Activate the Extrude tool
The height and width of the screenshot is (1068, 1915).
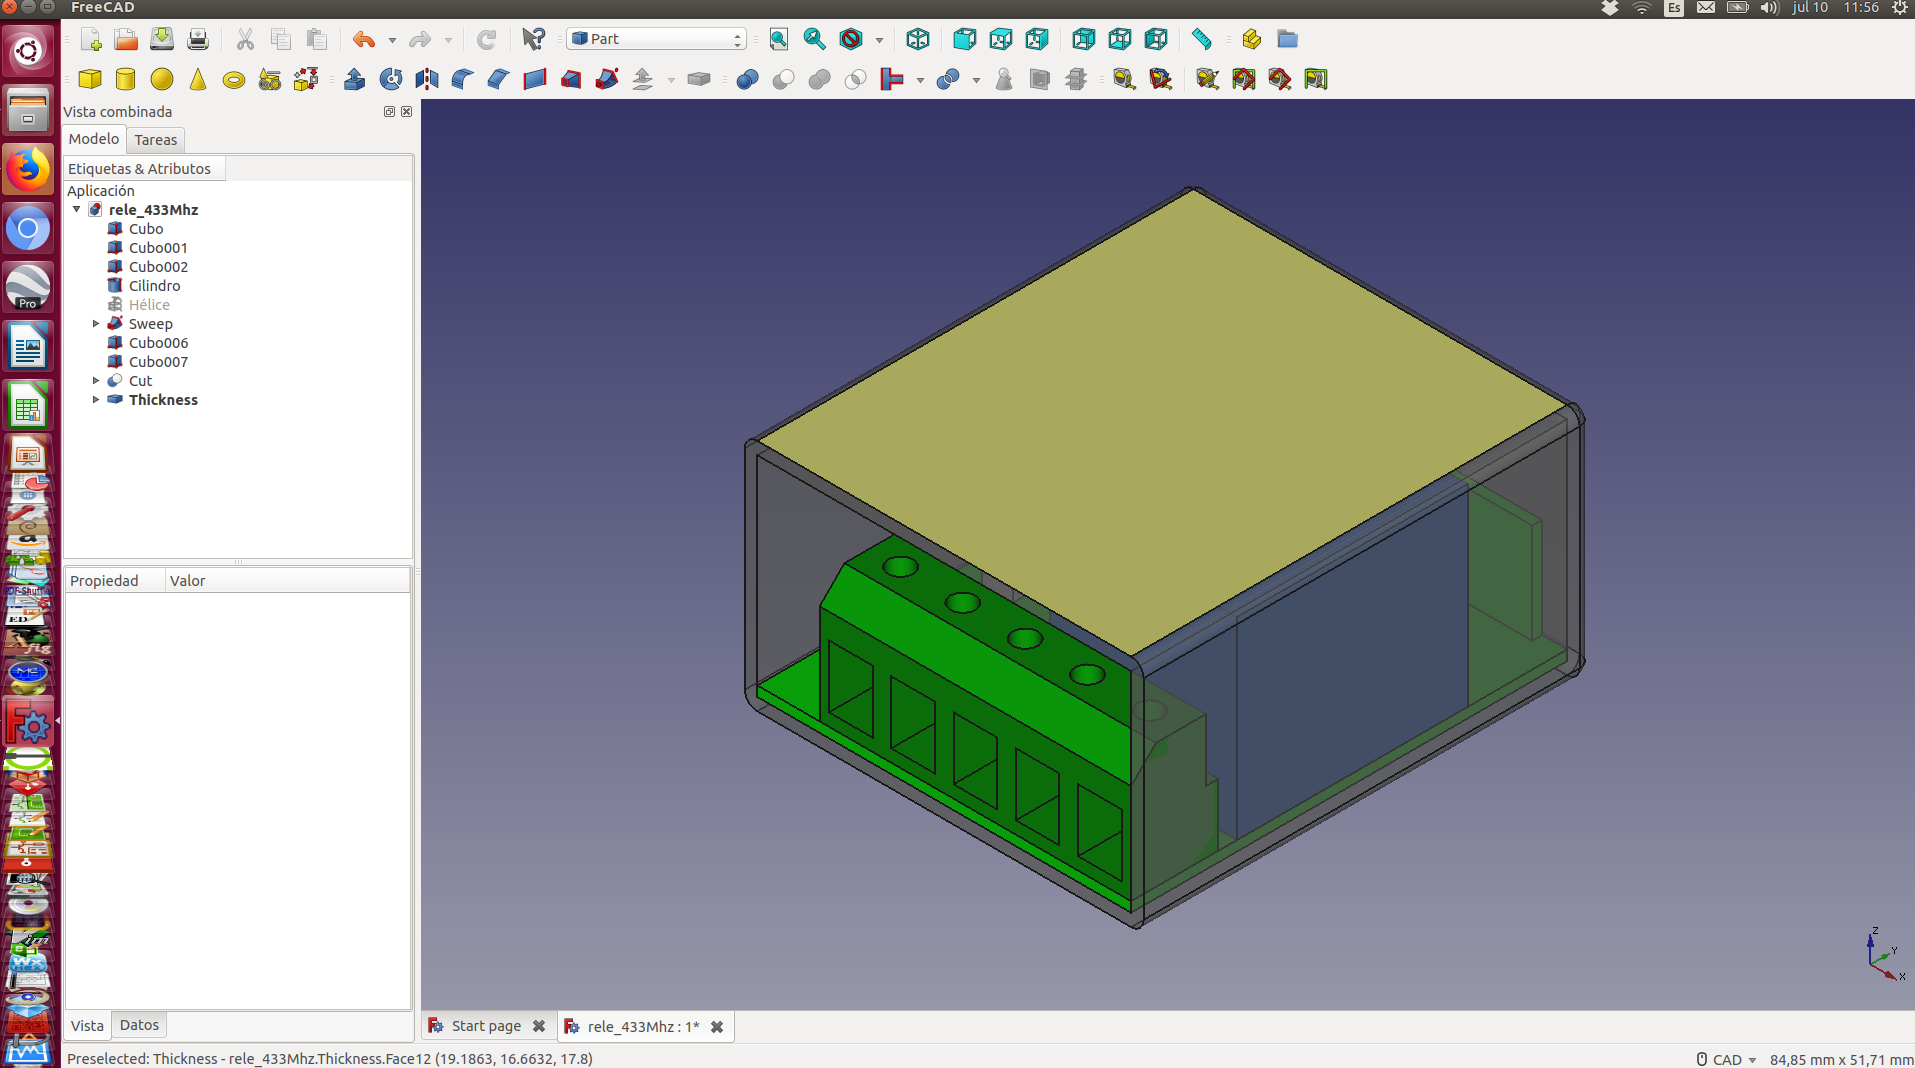point(354,79)
